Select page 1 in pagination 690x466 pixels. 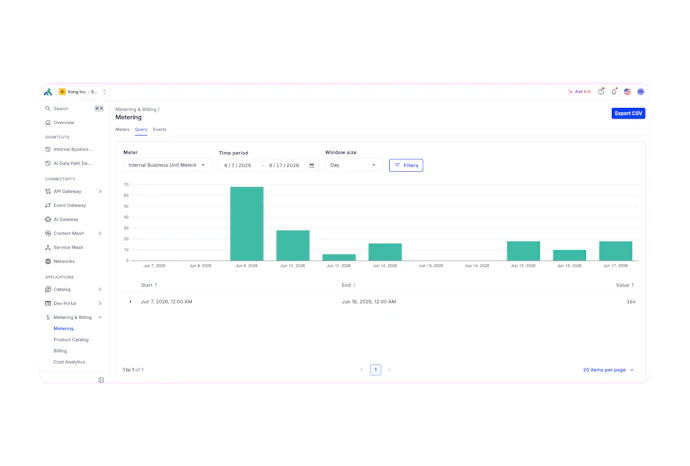click(x=375, y=370)
